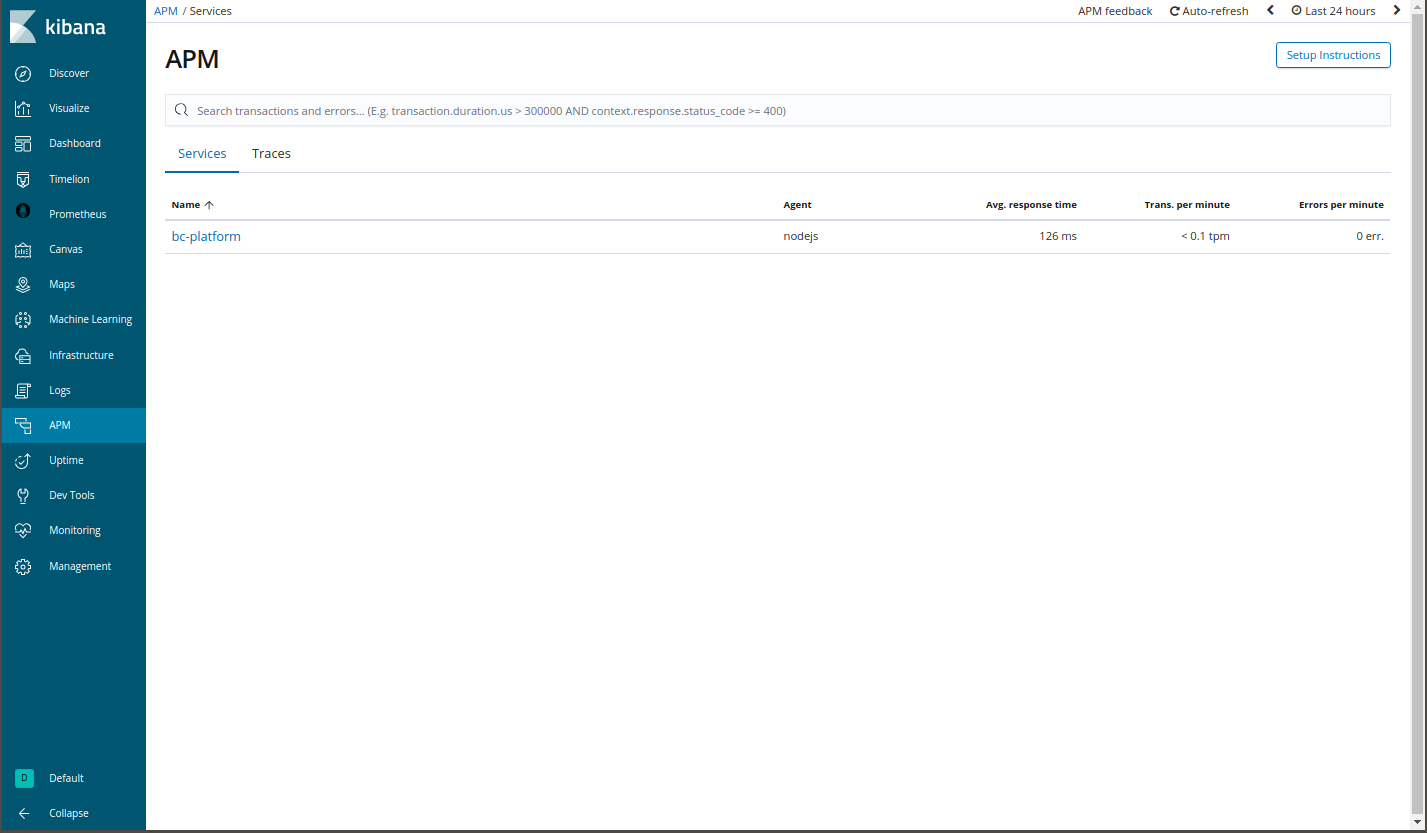Click the Default space avatar
This screenshot has width=1427, height=833.
point(24,778)
